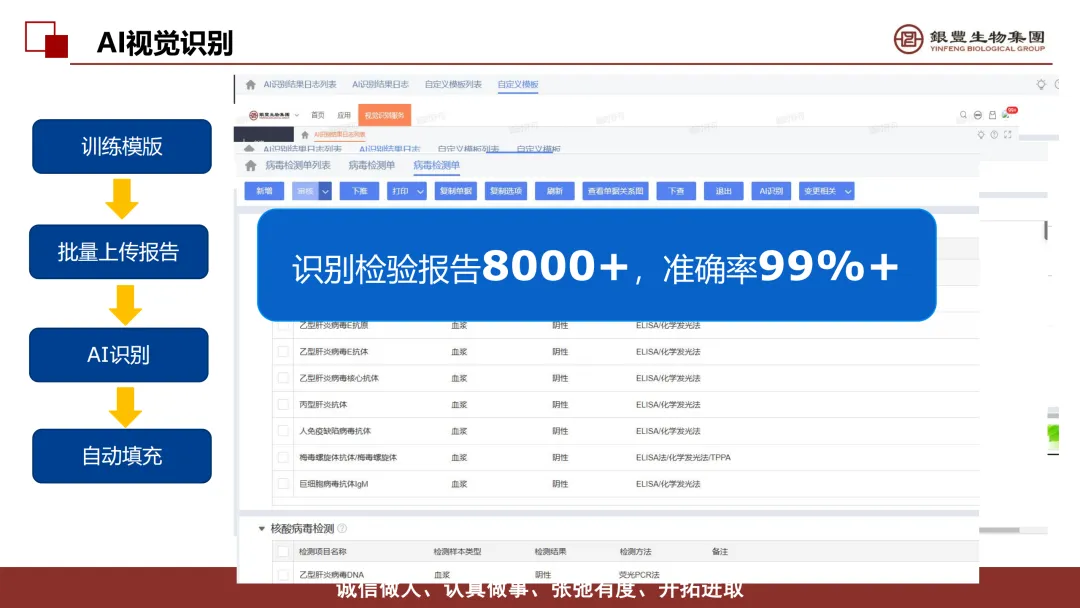Click the icon just left of the 99+ badge

[993, 115]
